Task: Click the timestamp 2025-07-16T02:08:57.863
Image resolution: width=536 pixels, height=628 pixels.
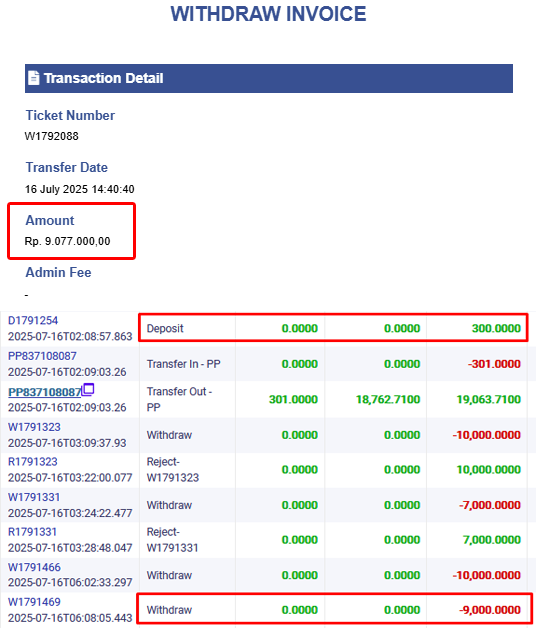Action: point(70,336)
